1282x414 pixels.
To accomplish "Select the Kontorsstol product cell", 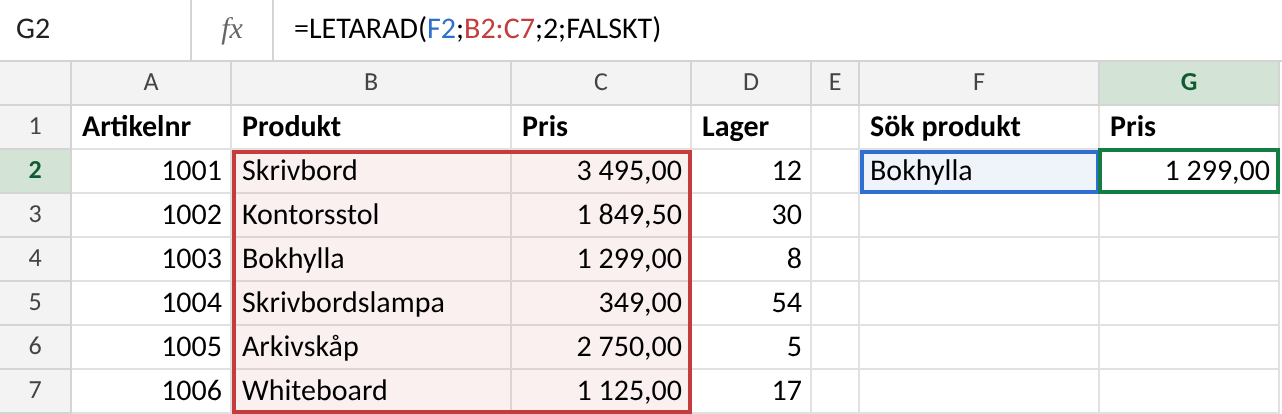I will click(x=371, y=215).
